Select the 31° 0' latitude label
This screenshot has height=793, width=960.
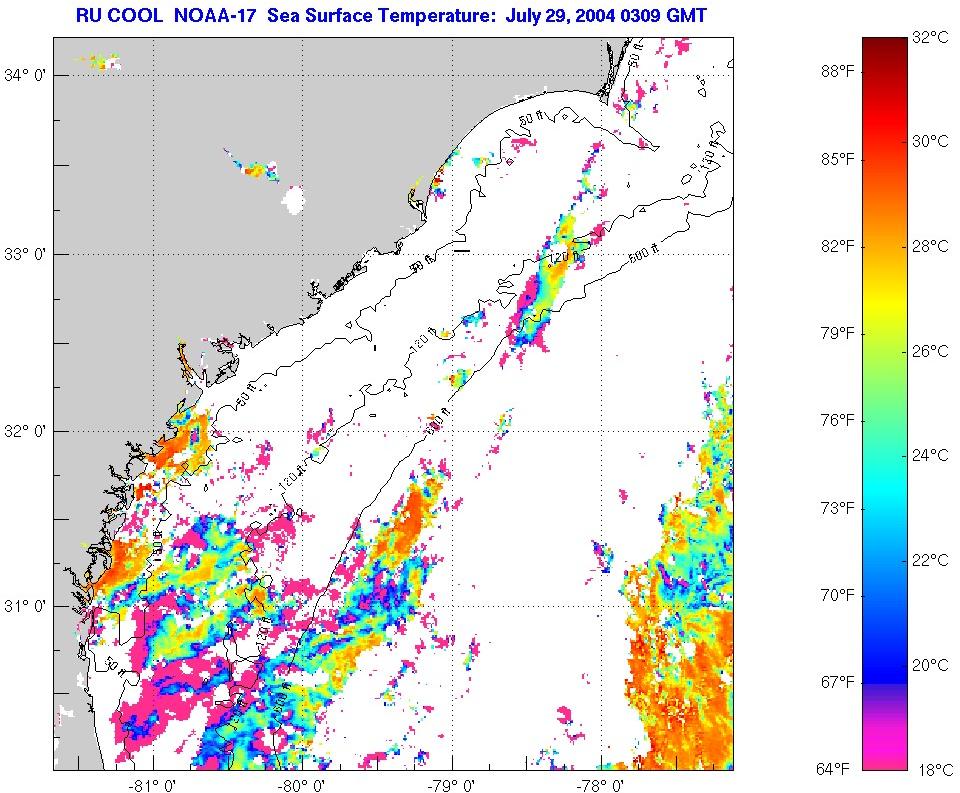[25, 606]
